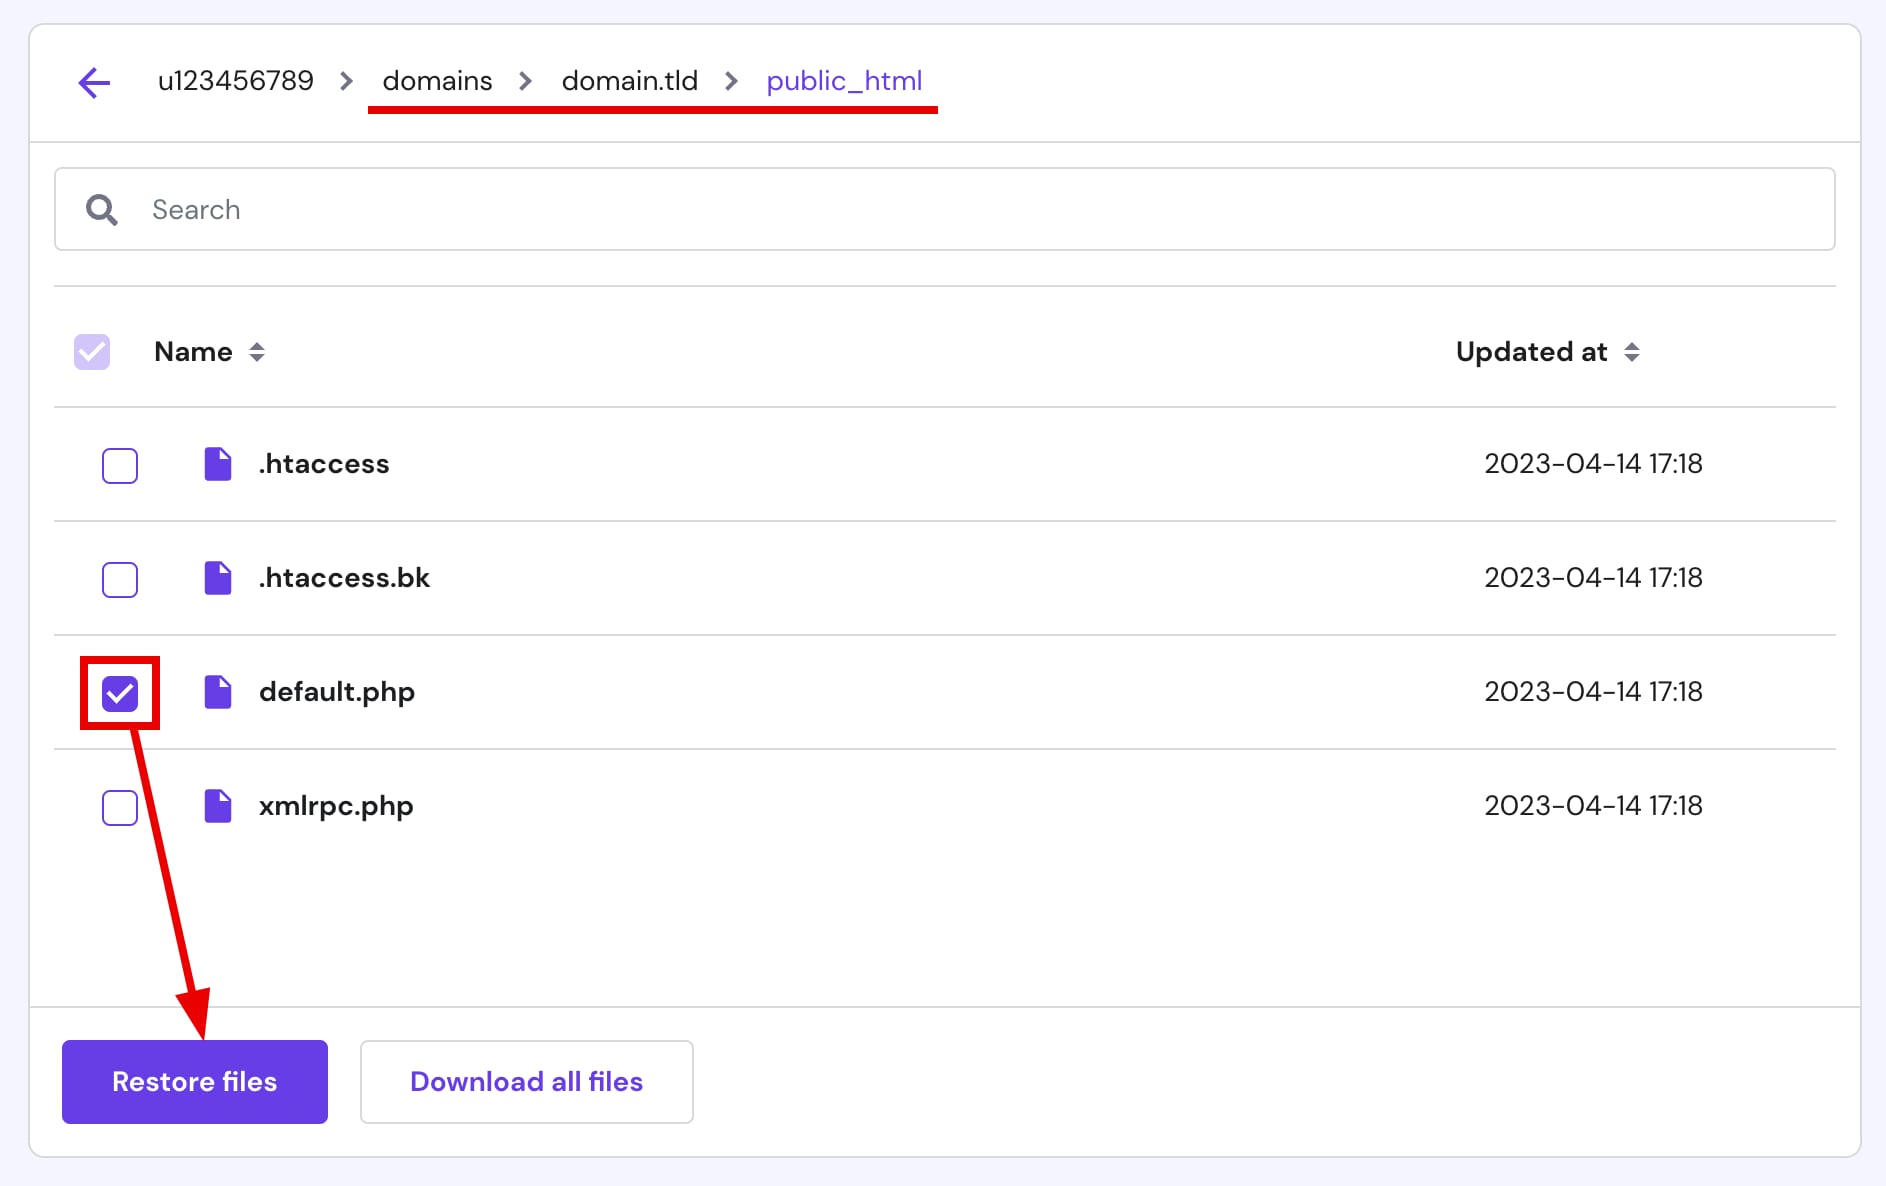
Task: Select public_html breadcrumb
Action: click(844, 81)
